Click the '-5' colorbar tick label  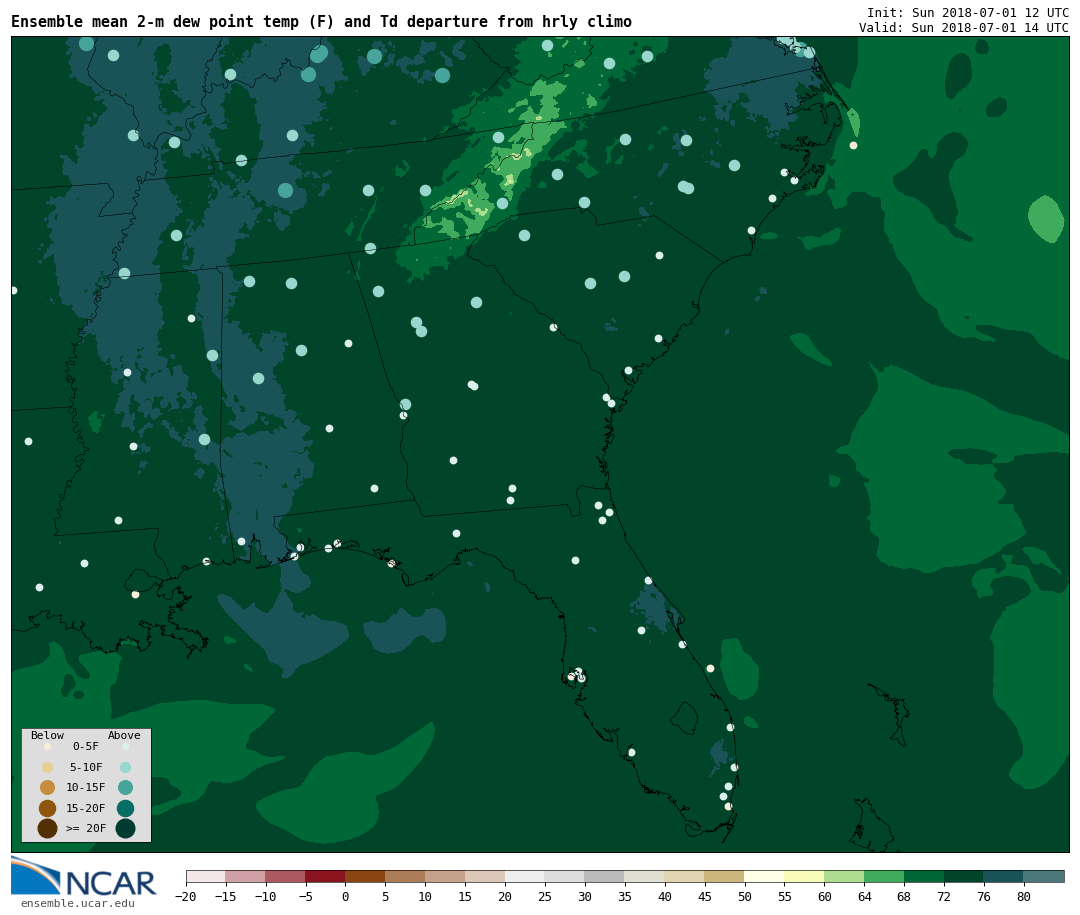305,896
